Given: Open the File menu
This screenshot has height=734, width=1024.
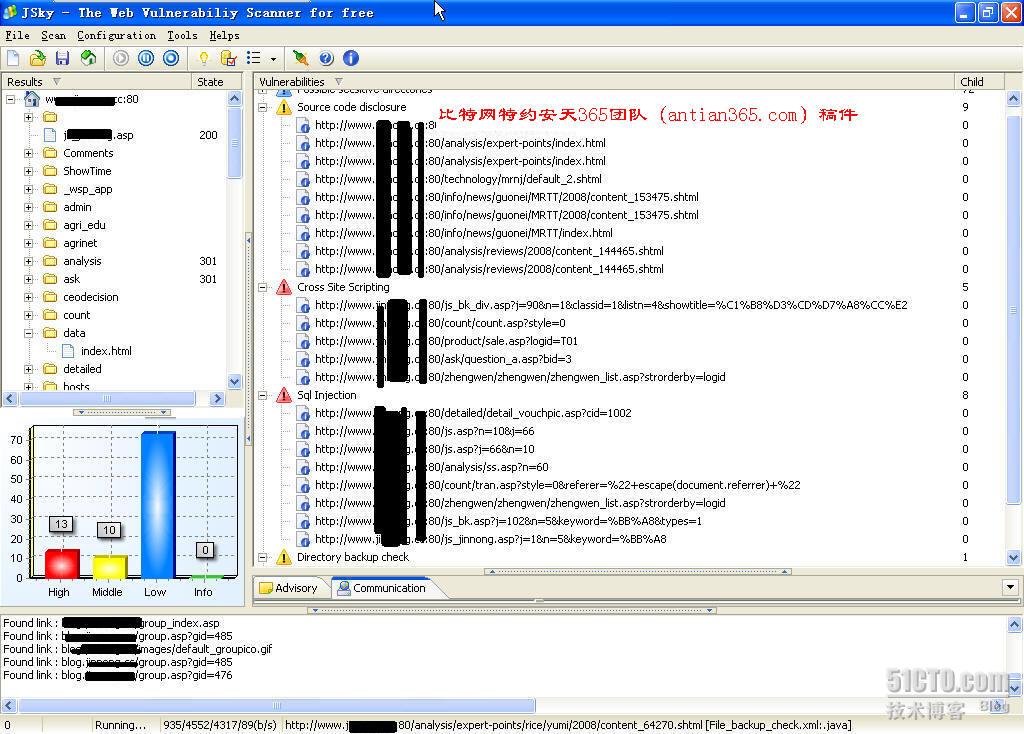Looking at the screenshot, I should click(x=18, y=35).
